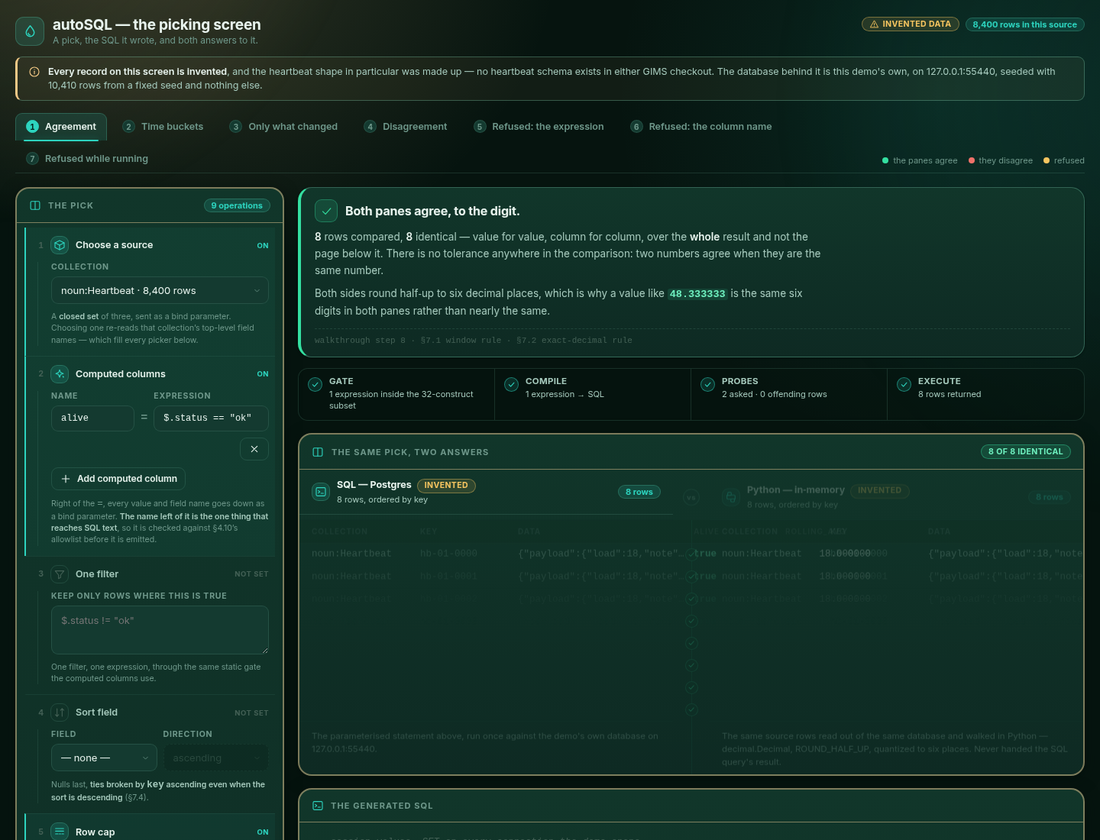
Task: Click the match check icon for row hb-01-0000
Action: click(x=691, y=554)
